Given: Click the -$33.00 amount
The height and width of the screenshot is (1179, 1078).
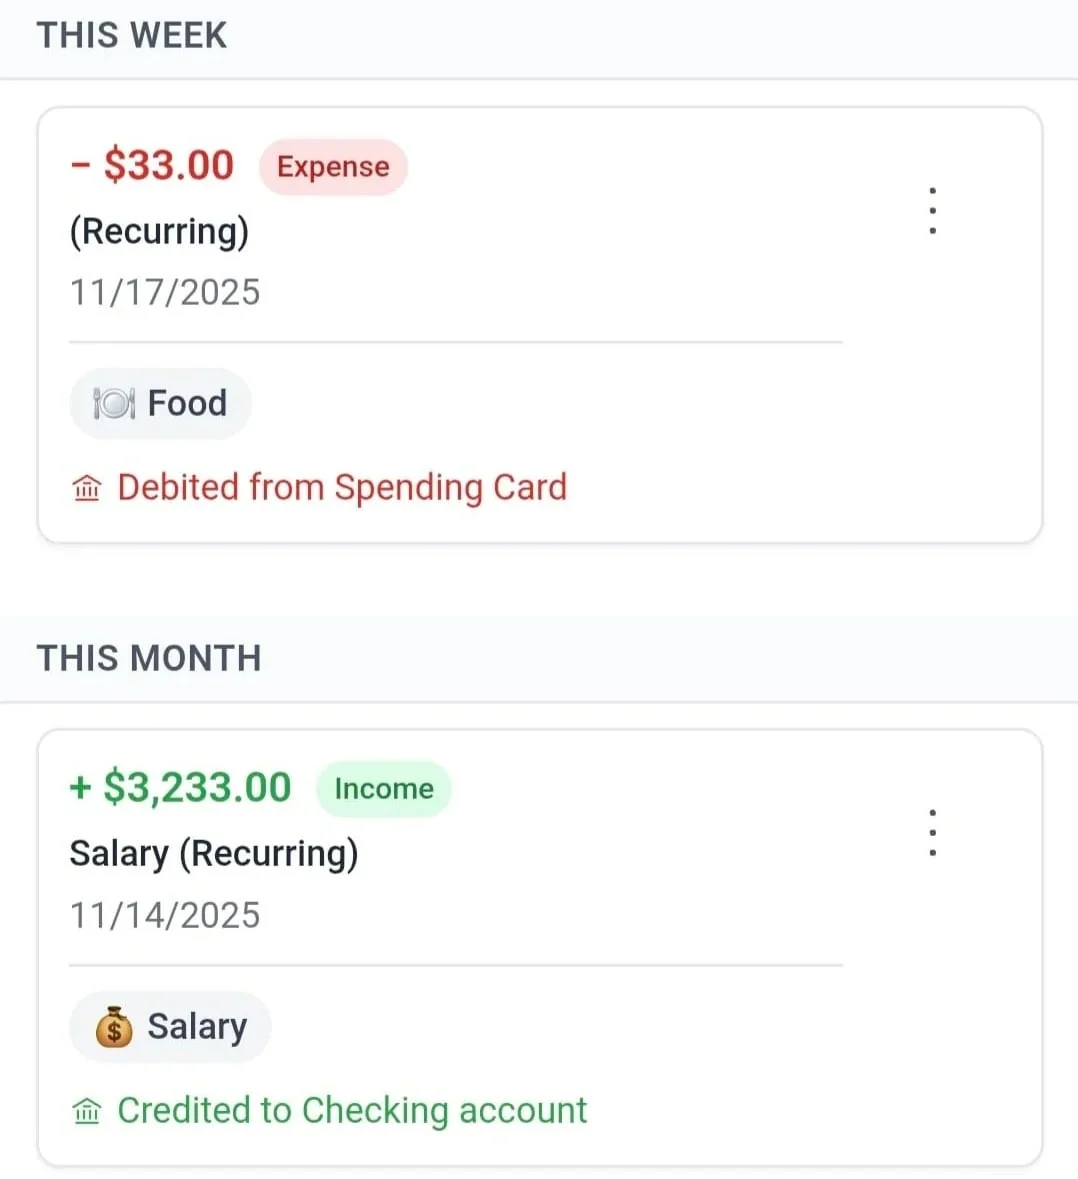Looking at the screenshot, I should click(152, 165).
